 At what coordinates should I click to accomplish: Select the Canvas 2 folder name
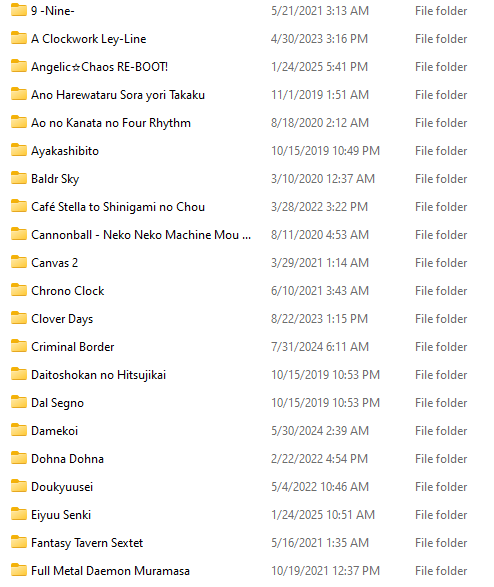(x=55, y=263)
